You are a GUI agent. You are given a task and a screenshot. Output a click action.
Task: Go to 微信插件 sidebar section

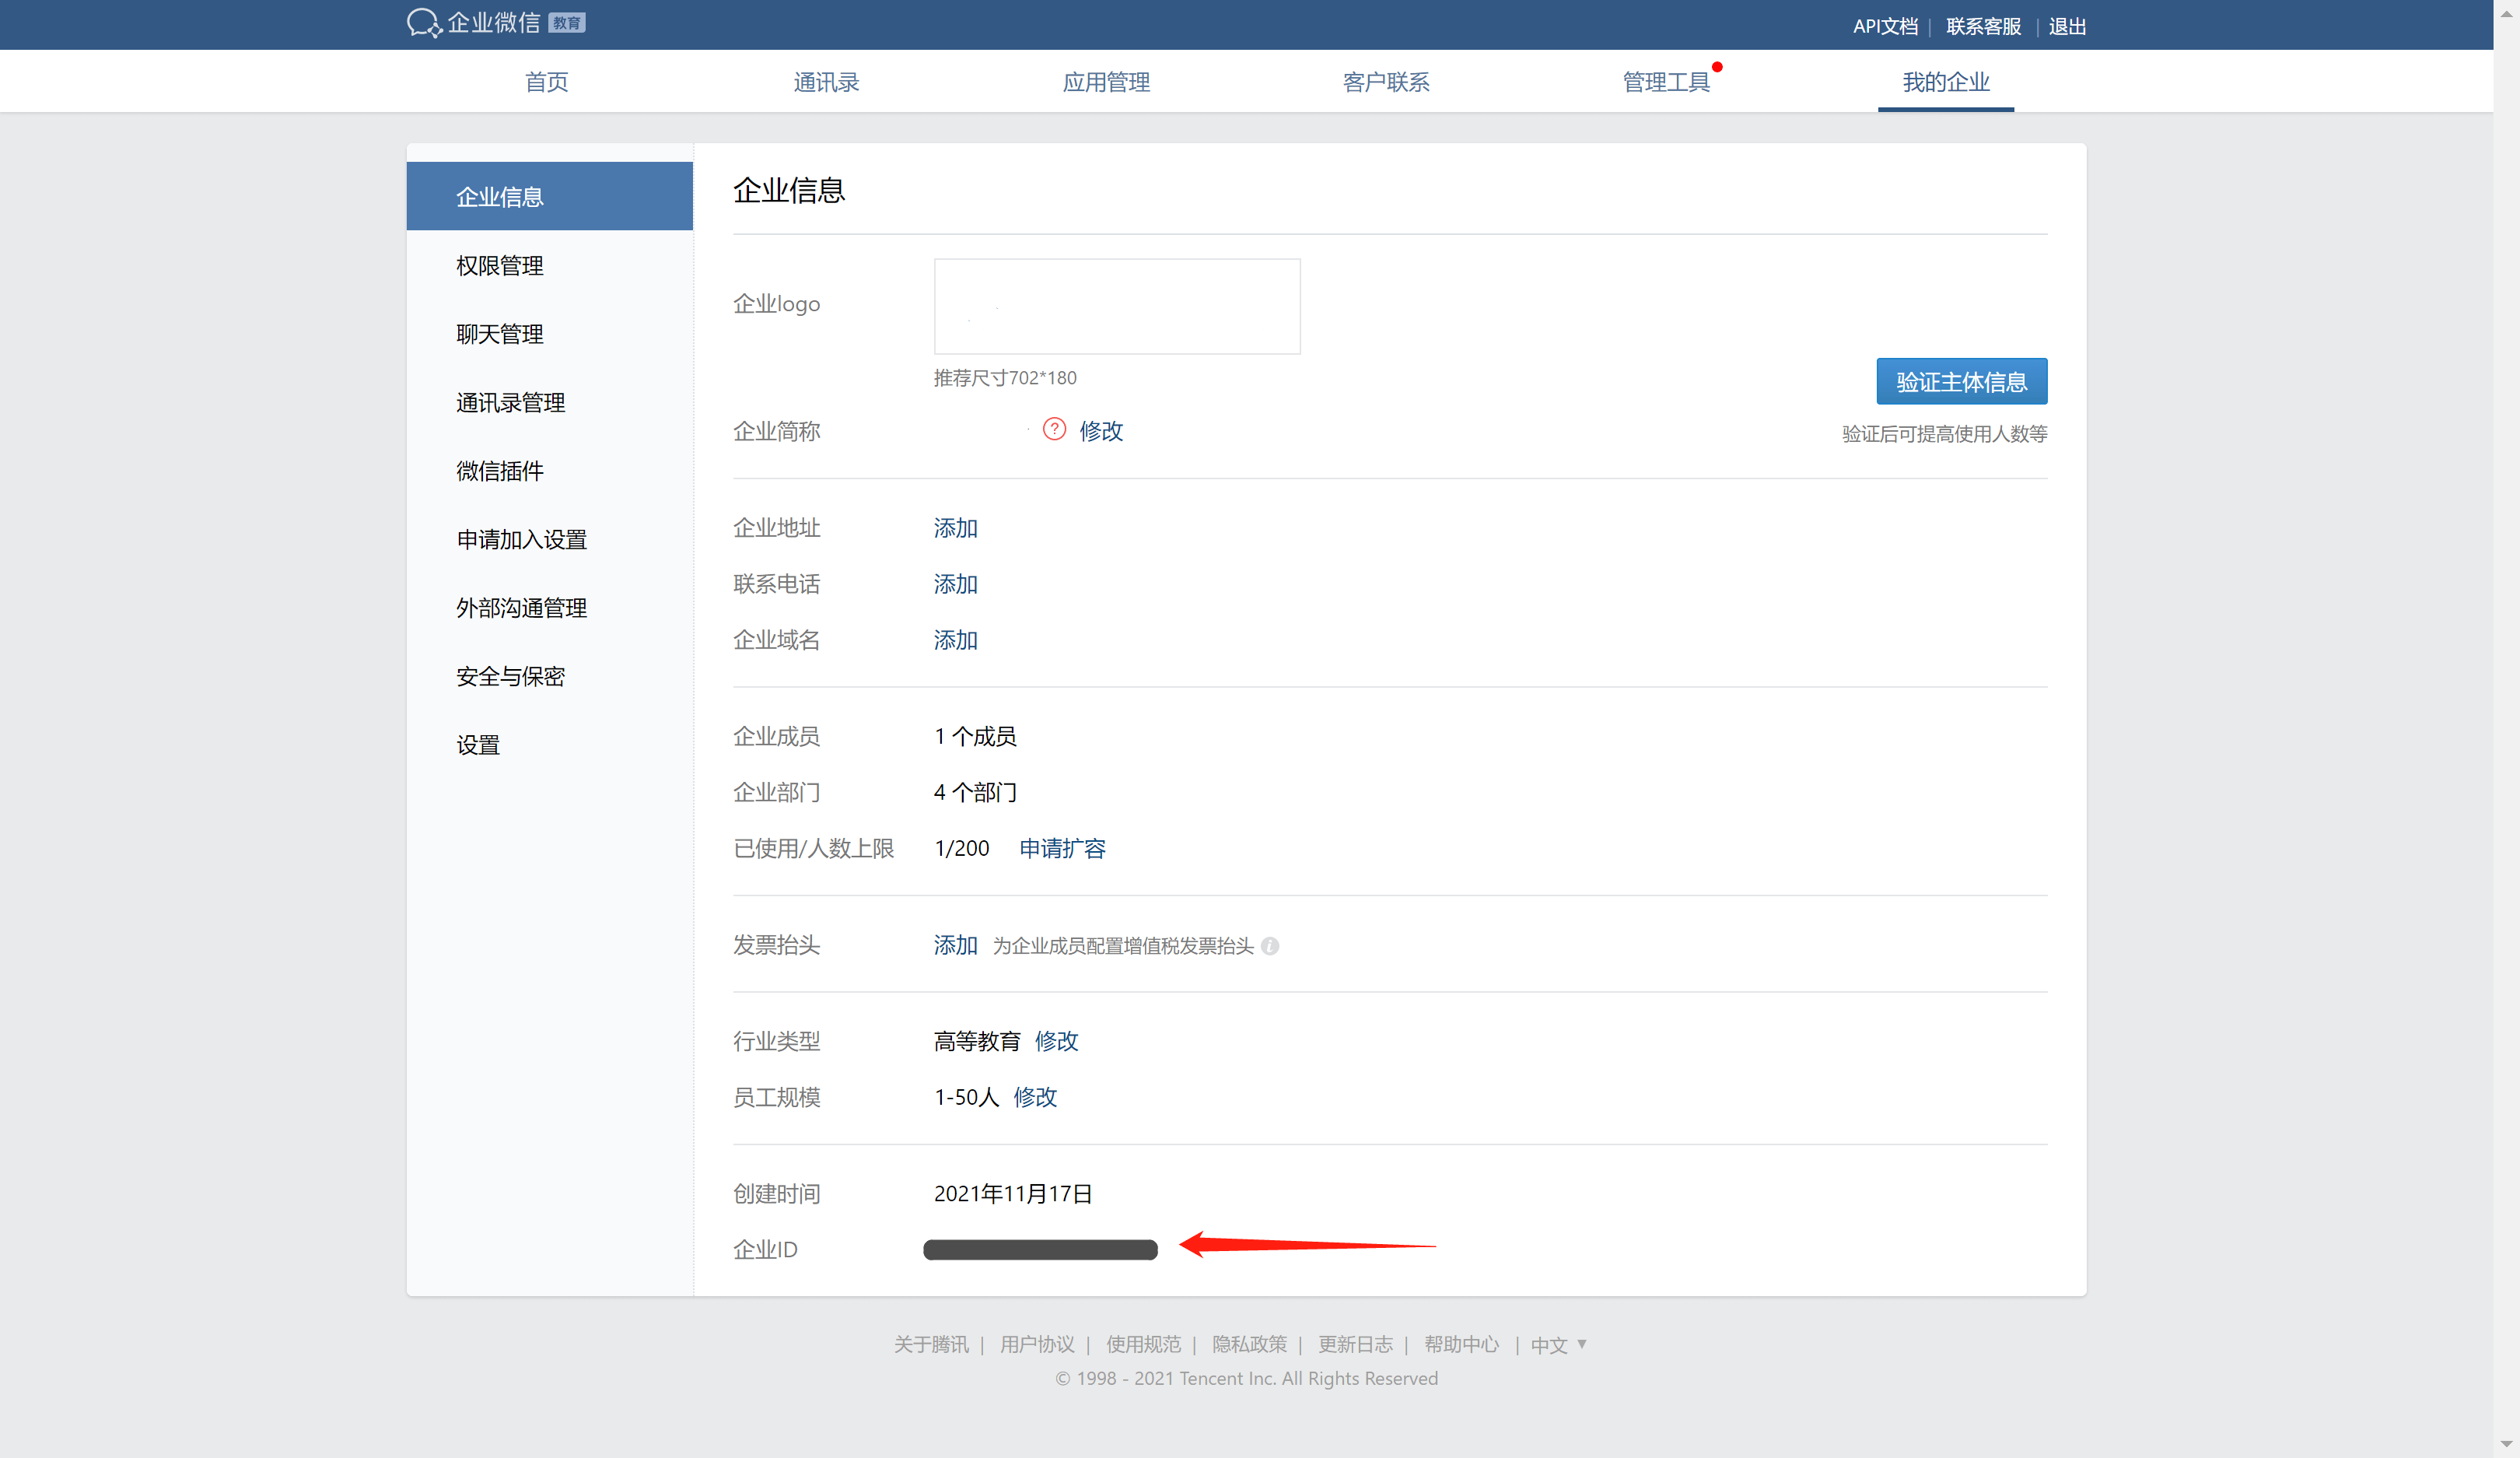pos(500,471)
